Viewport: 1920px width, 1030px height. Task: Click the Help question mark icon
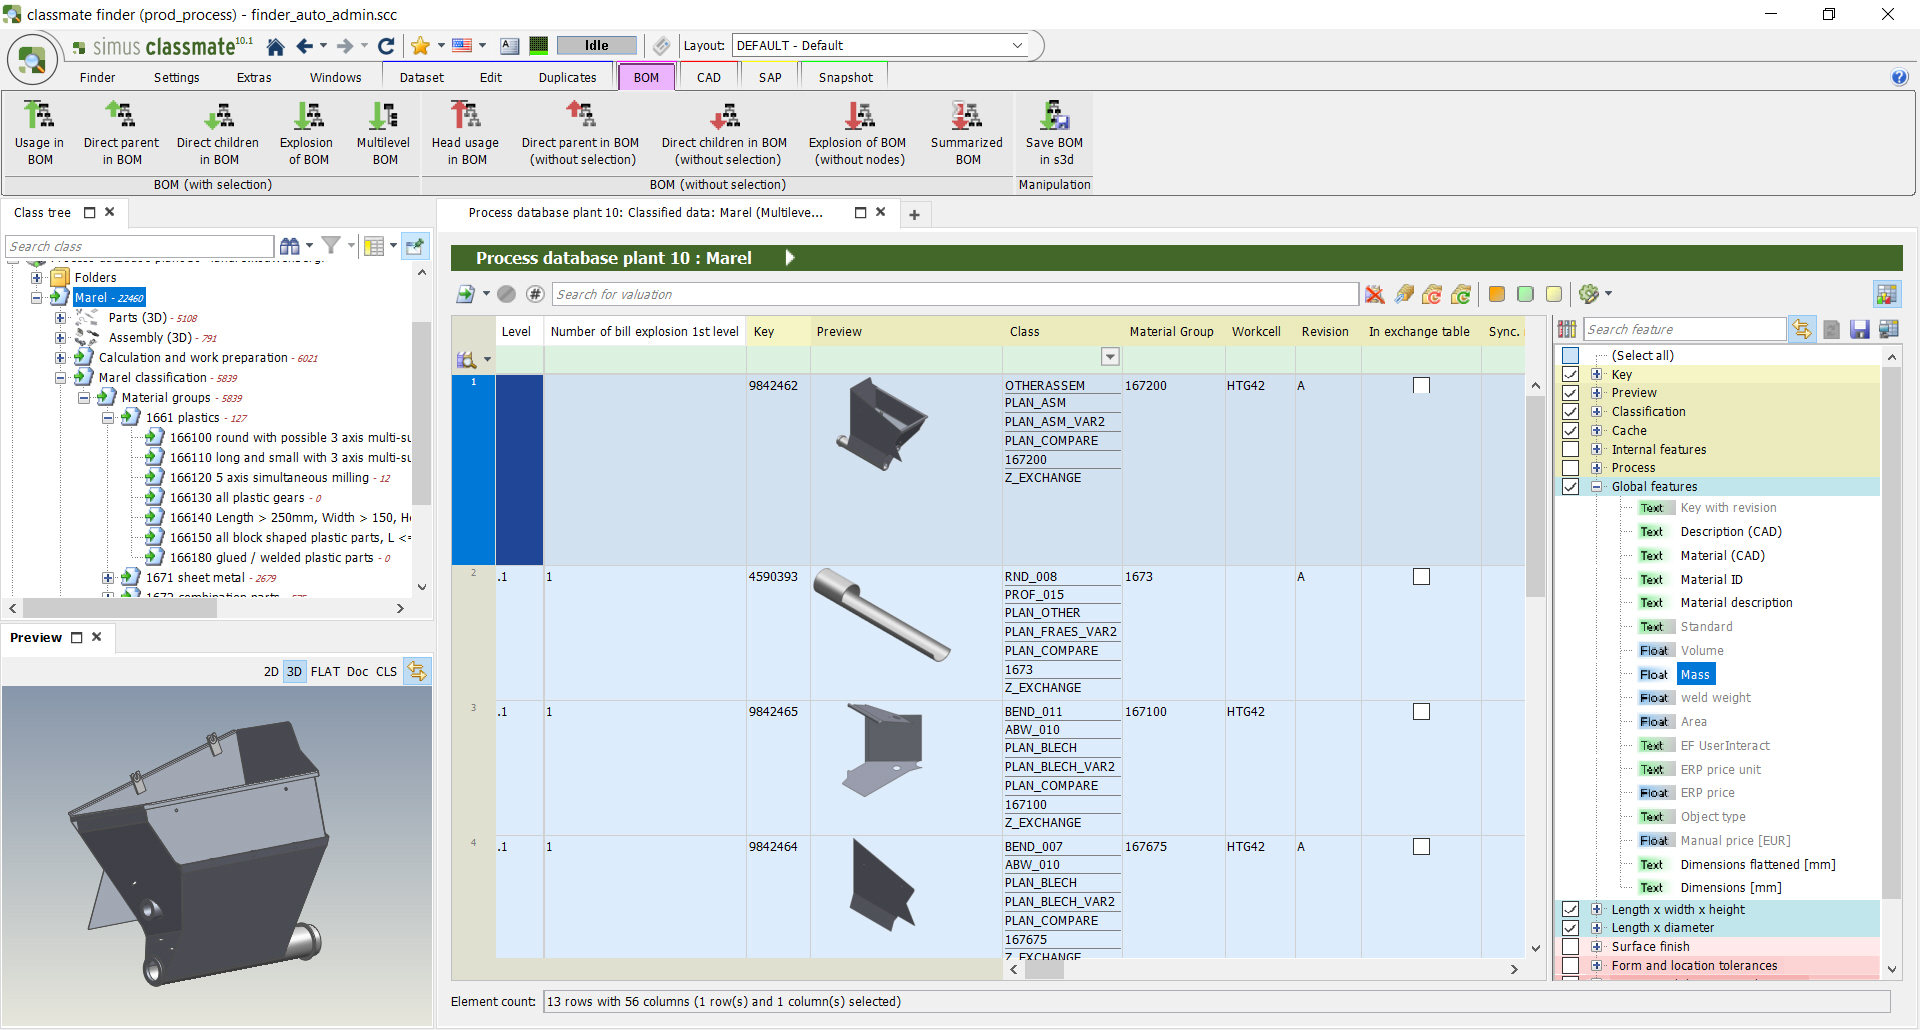click(x=1900, y=78)
